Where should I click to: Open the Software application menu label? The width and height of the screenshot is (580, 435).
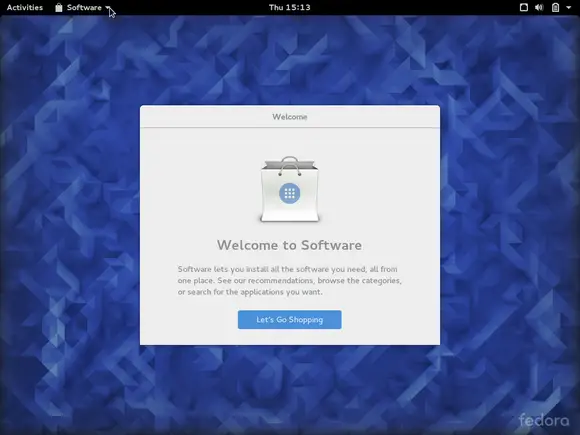(84, 7)
